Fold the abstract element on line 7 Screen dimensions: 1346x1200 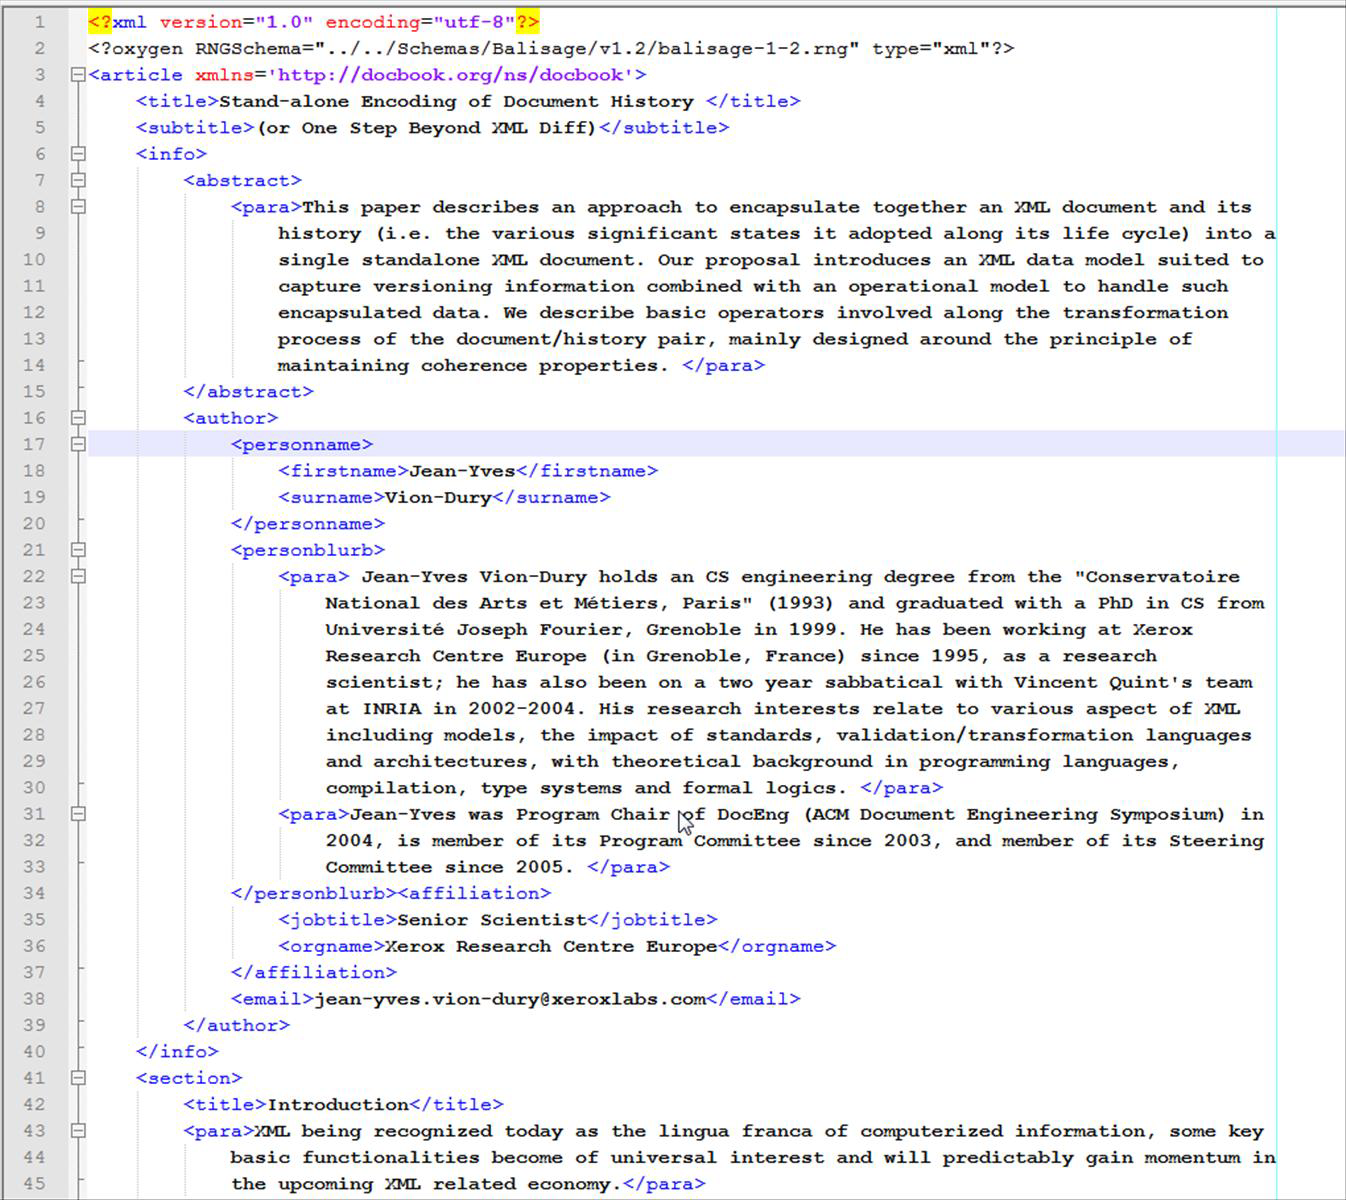coord(78,180)
